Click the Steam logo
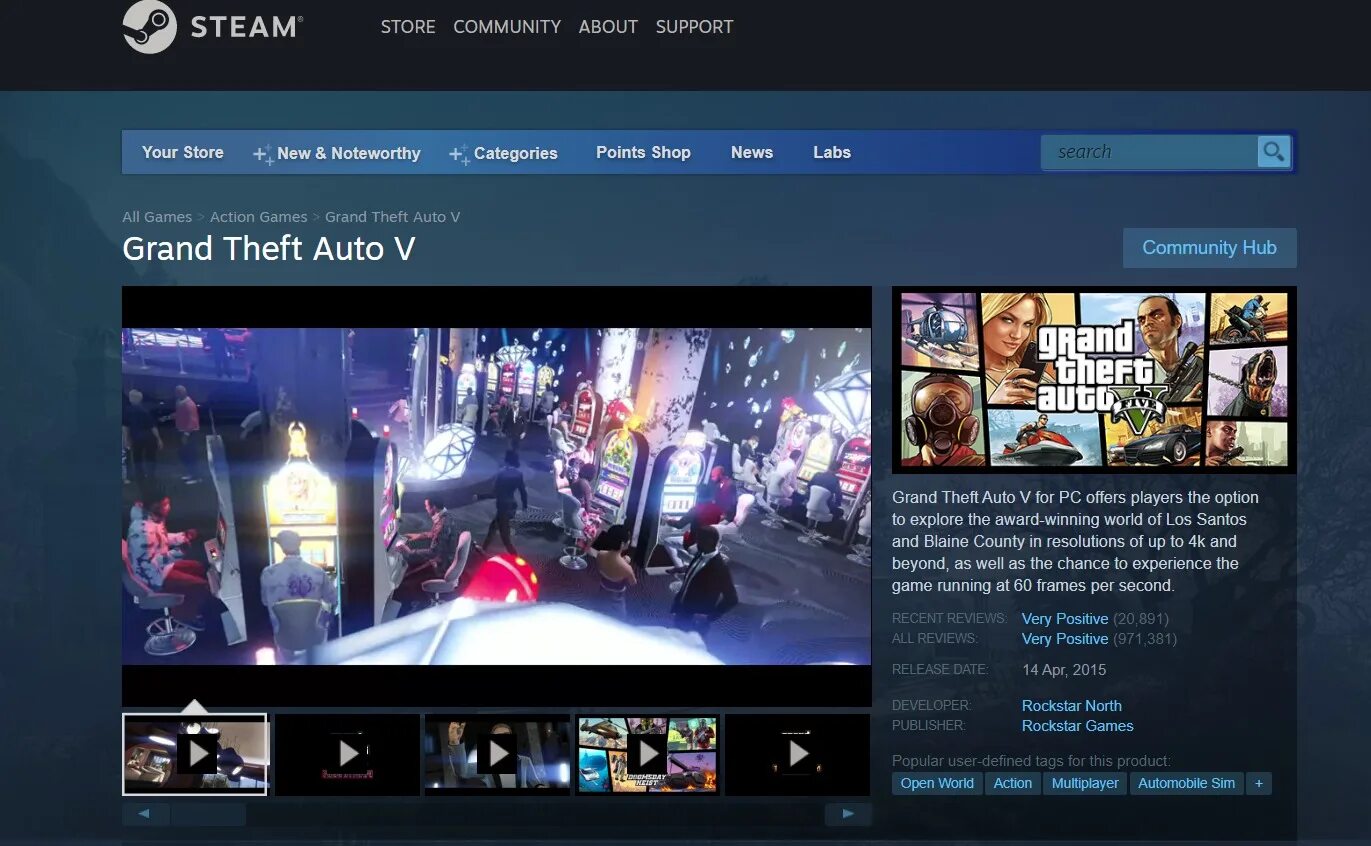Viewport: 1371px width, 846px height. click(x=213, y=27)
